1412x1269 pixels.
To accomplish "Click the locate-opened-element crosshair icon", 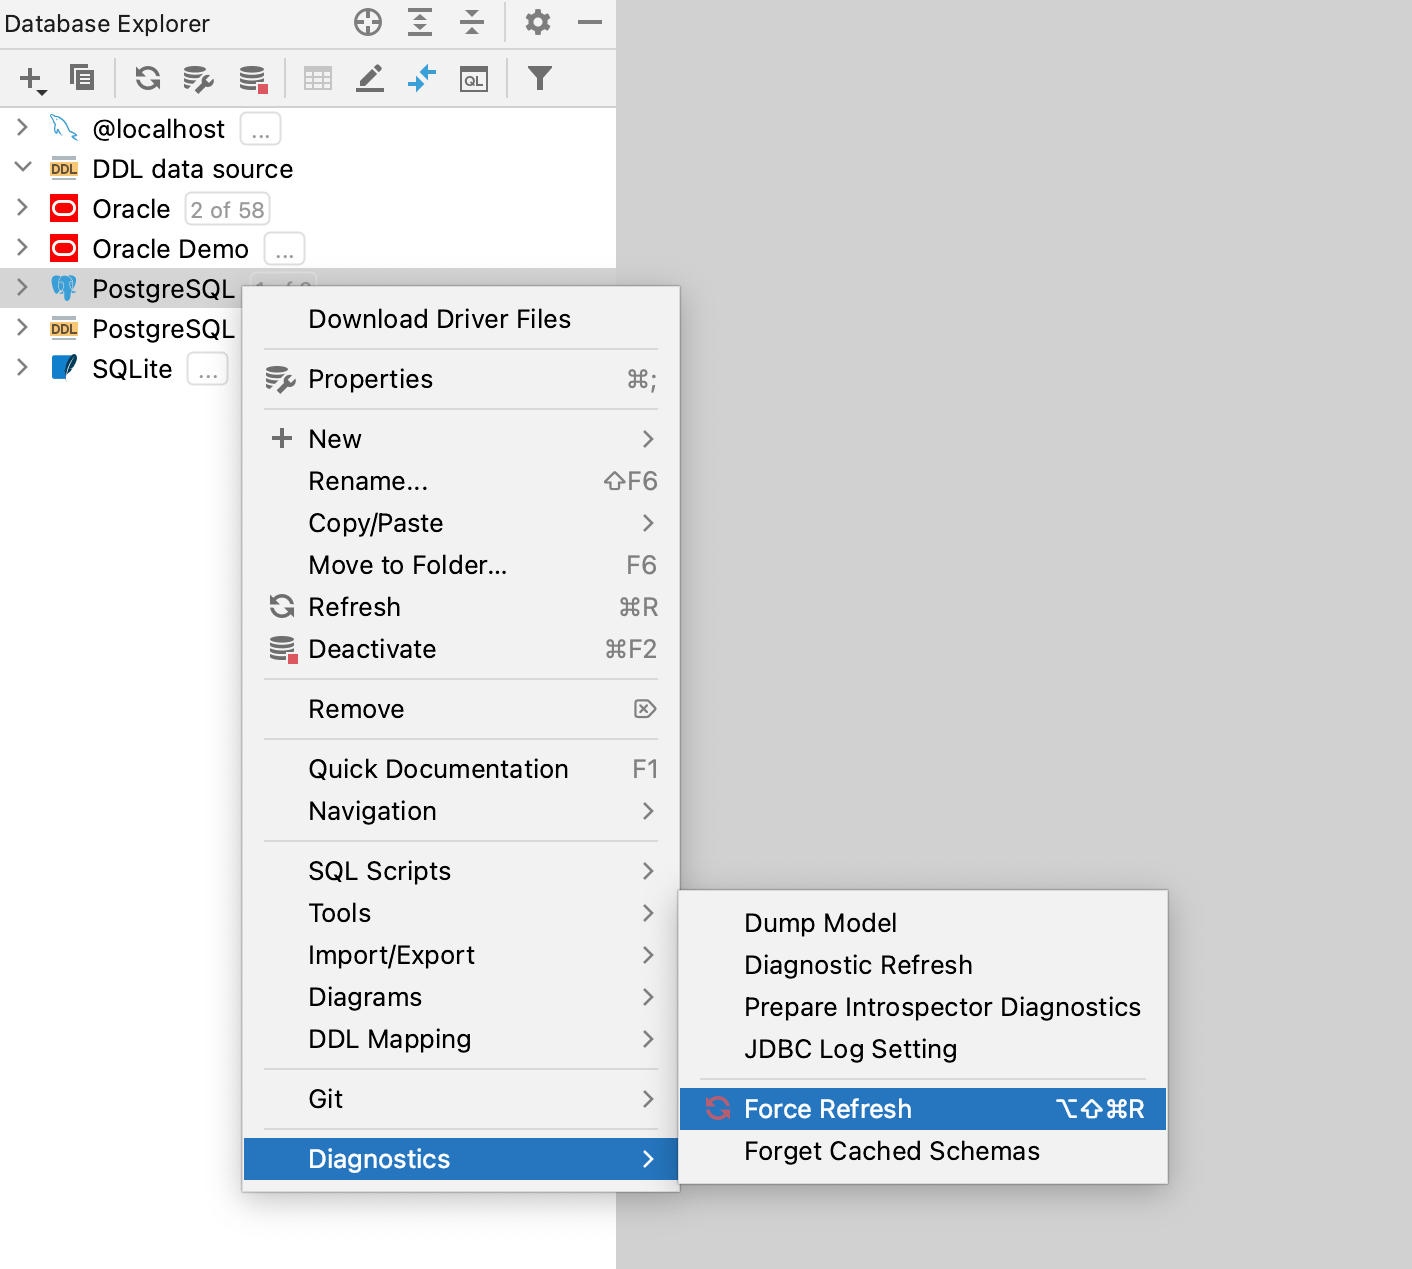I will click(367, 22).
